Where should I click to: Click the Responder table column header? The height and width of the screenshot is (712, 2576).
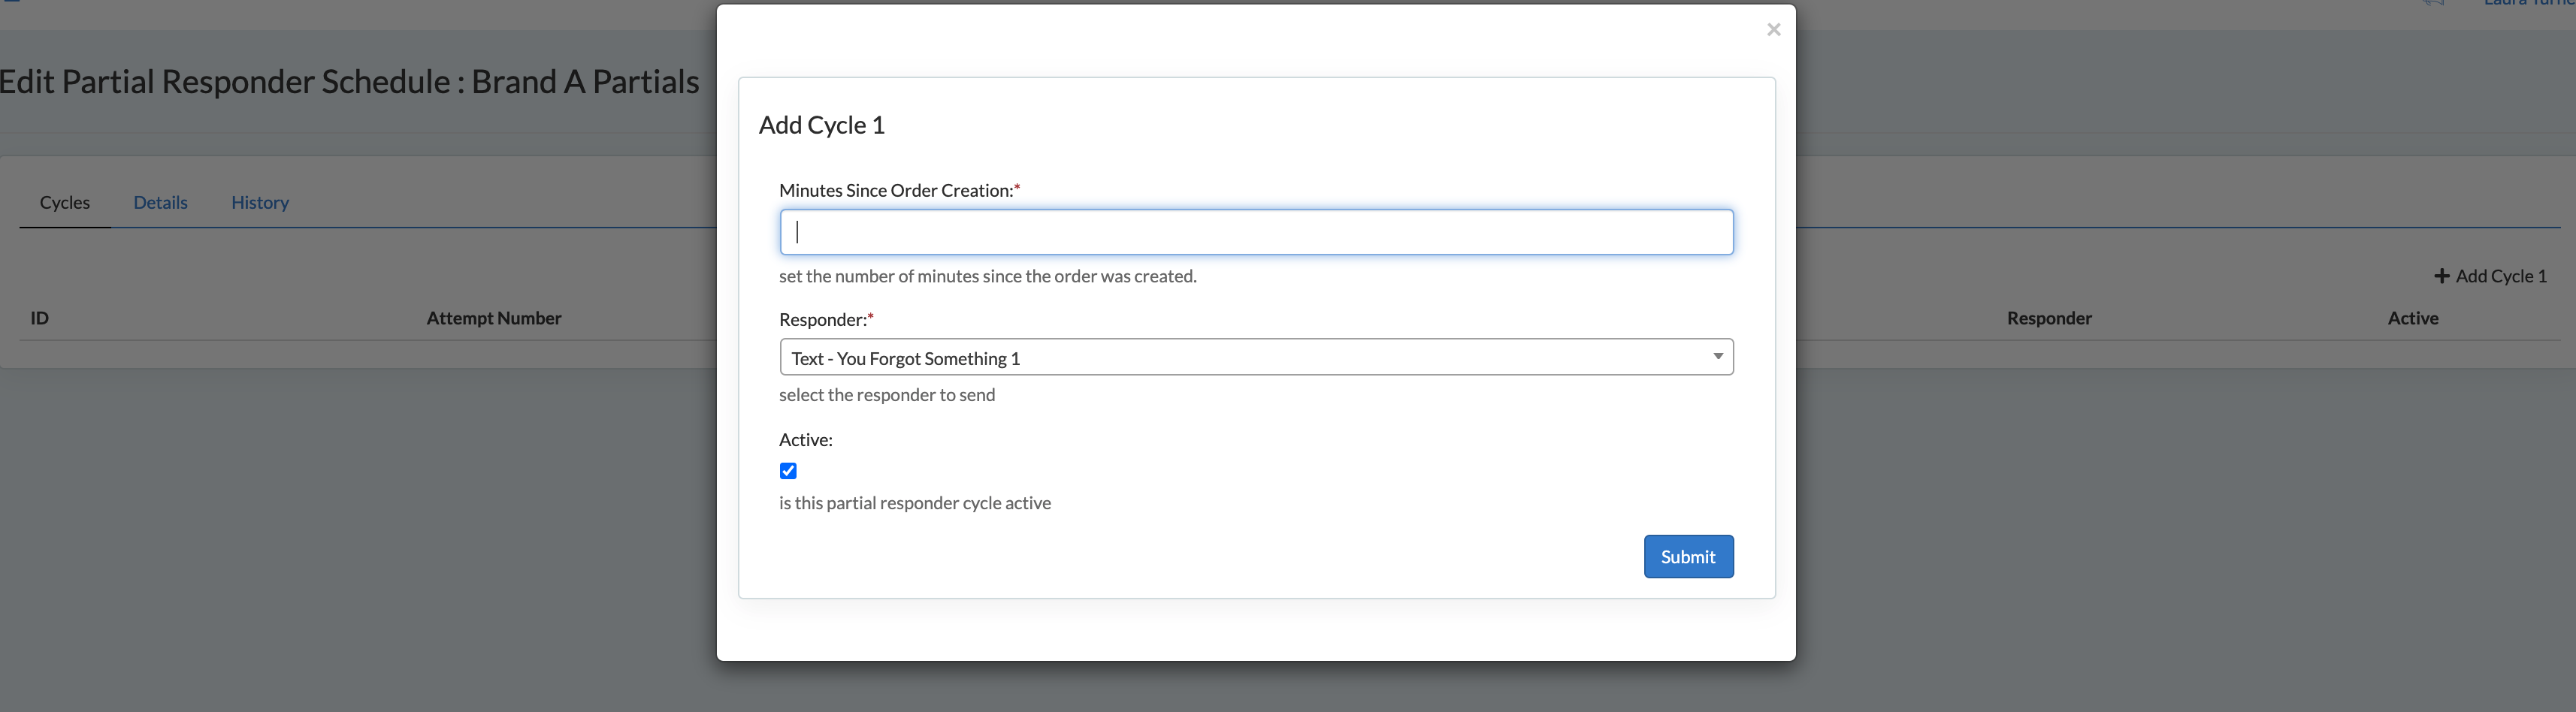coord(2049,318)
